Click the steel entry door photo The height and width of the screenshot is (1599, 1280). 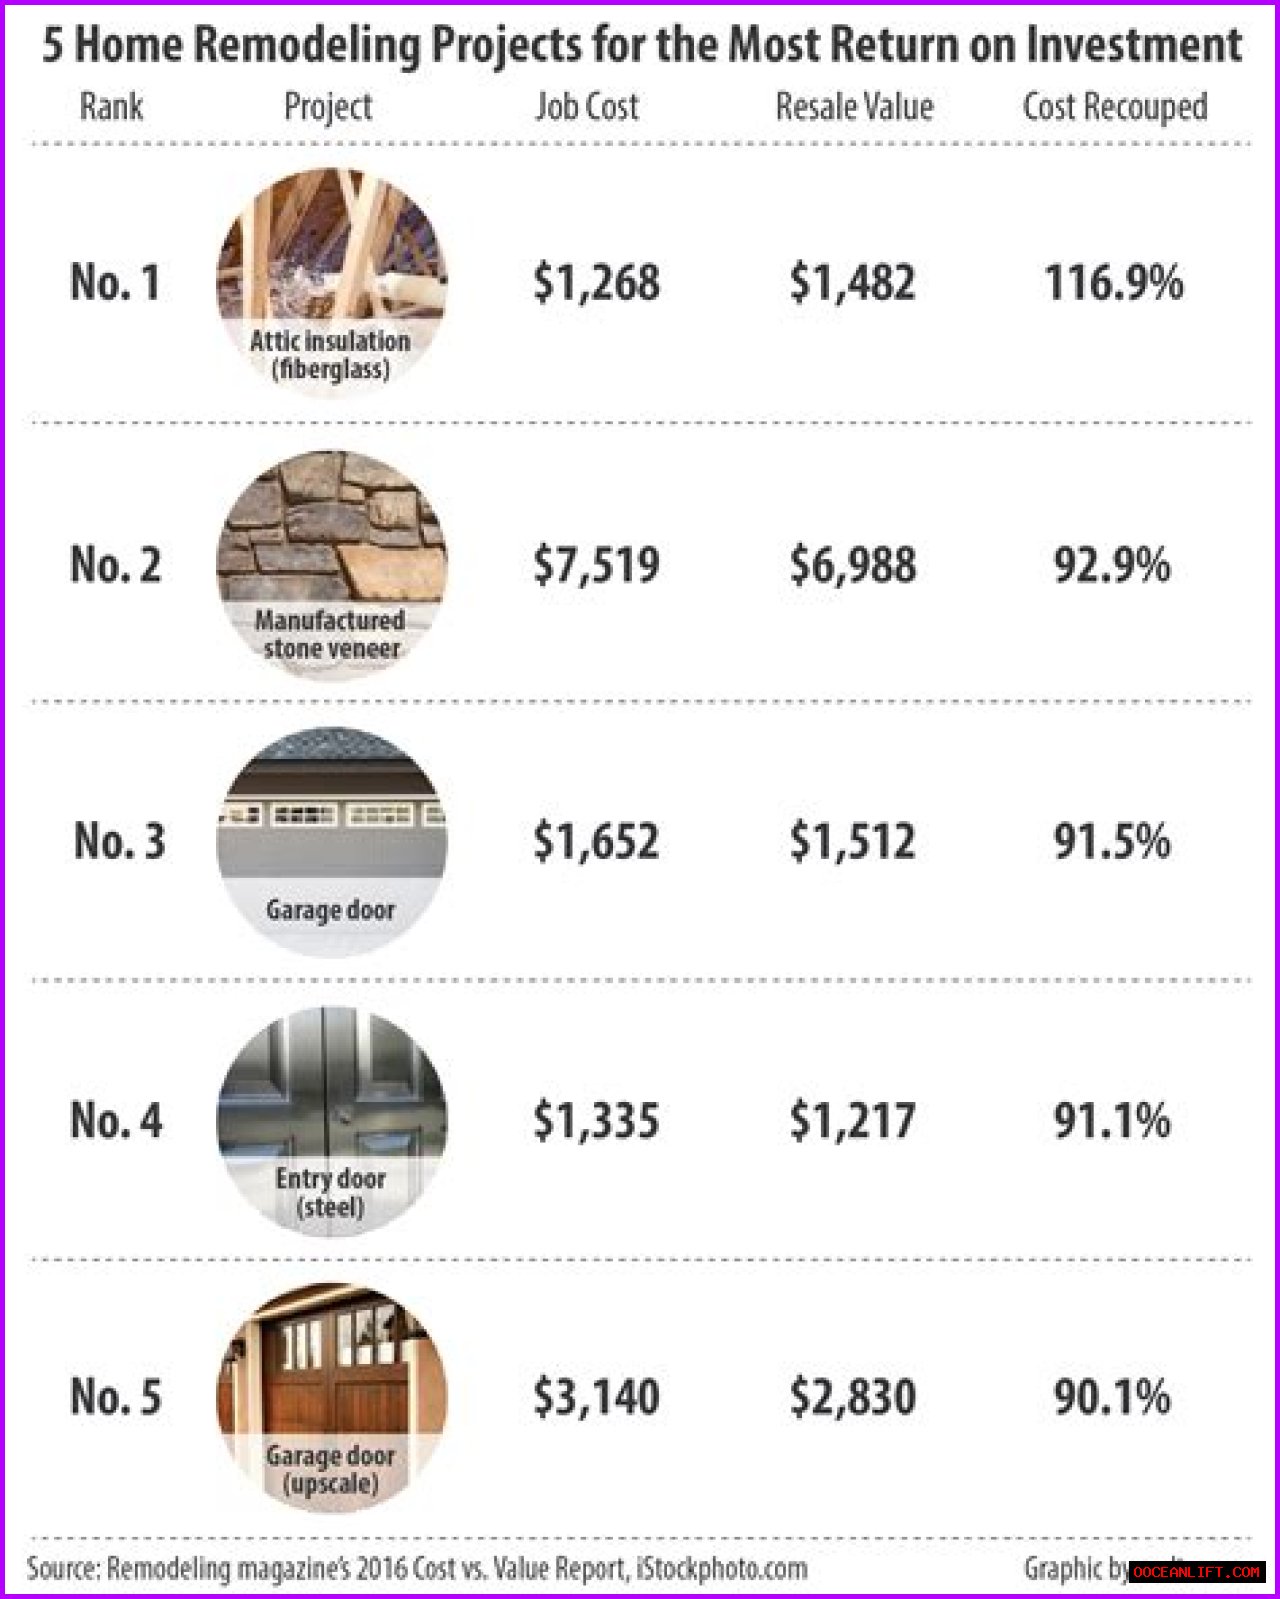coord(331,1121)
